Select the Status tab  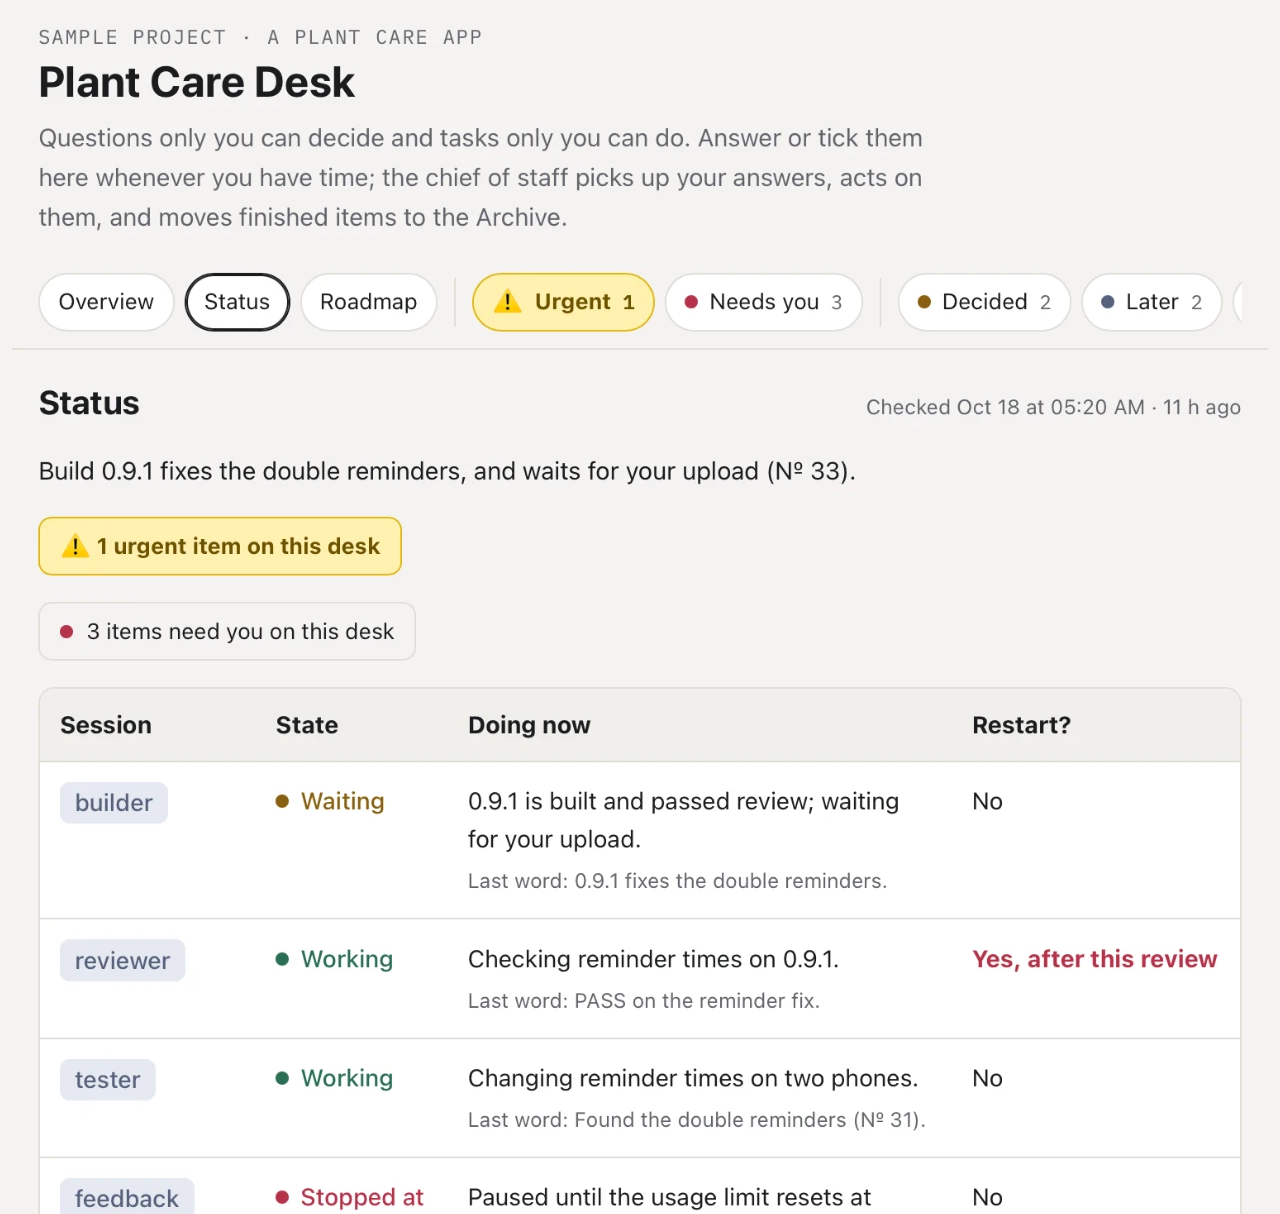tap(237, 302)
